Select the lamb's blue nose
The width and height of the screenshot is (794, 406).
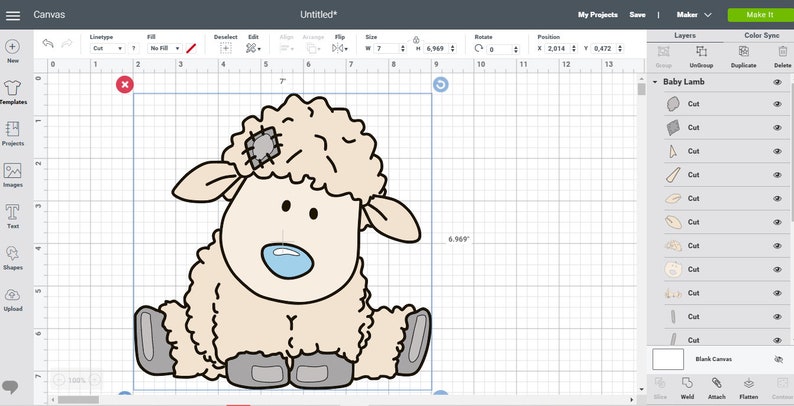click(287, 260)
